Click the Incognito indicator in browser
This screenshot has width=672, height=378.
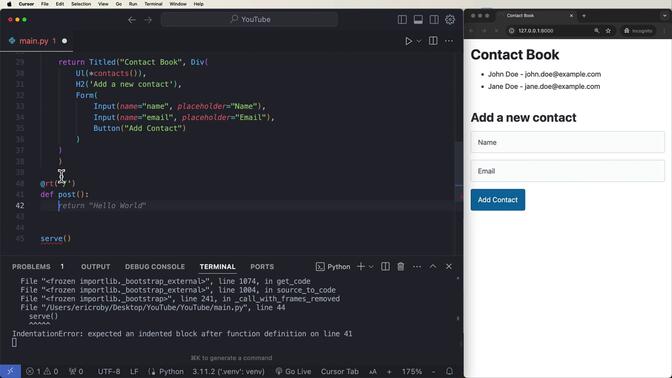[x=639, y=31]
